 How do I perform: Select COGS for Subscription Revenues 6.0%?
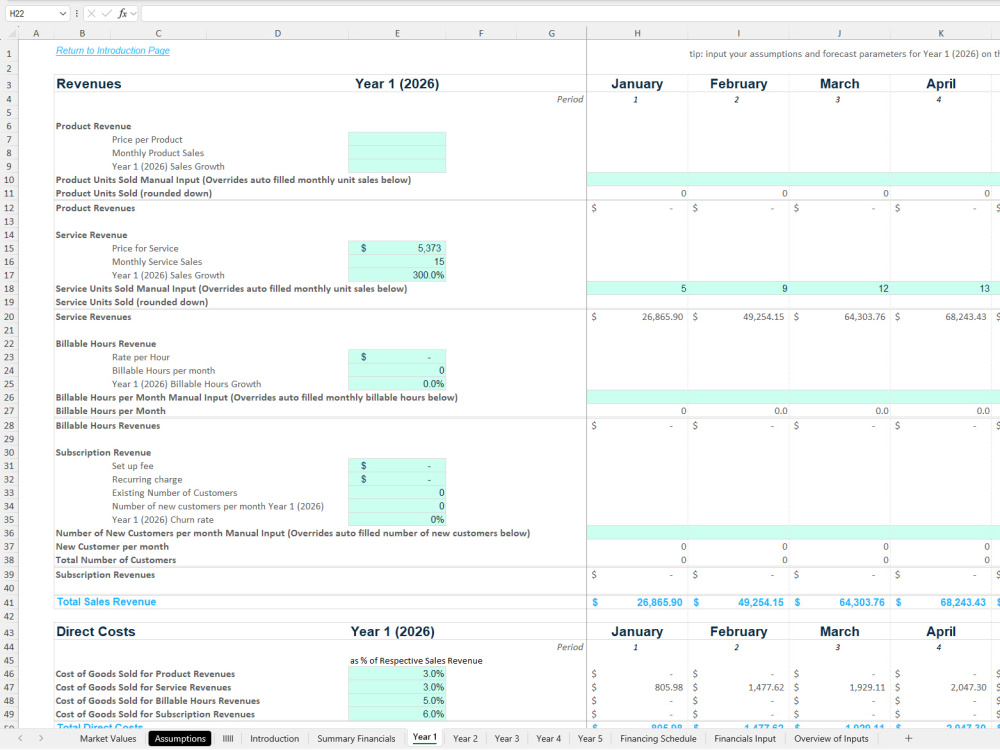pos(397,714)
